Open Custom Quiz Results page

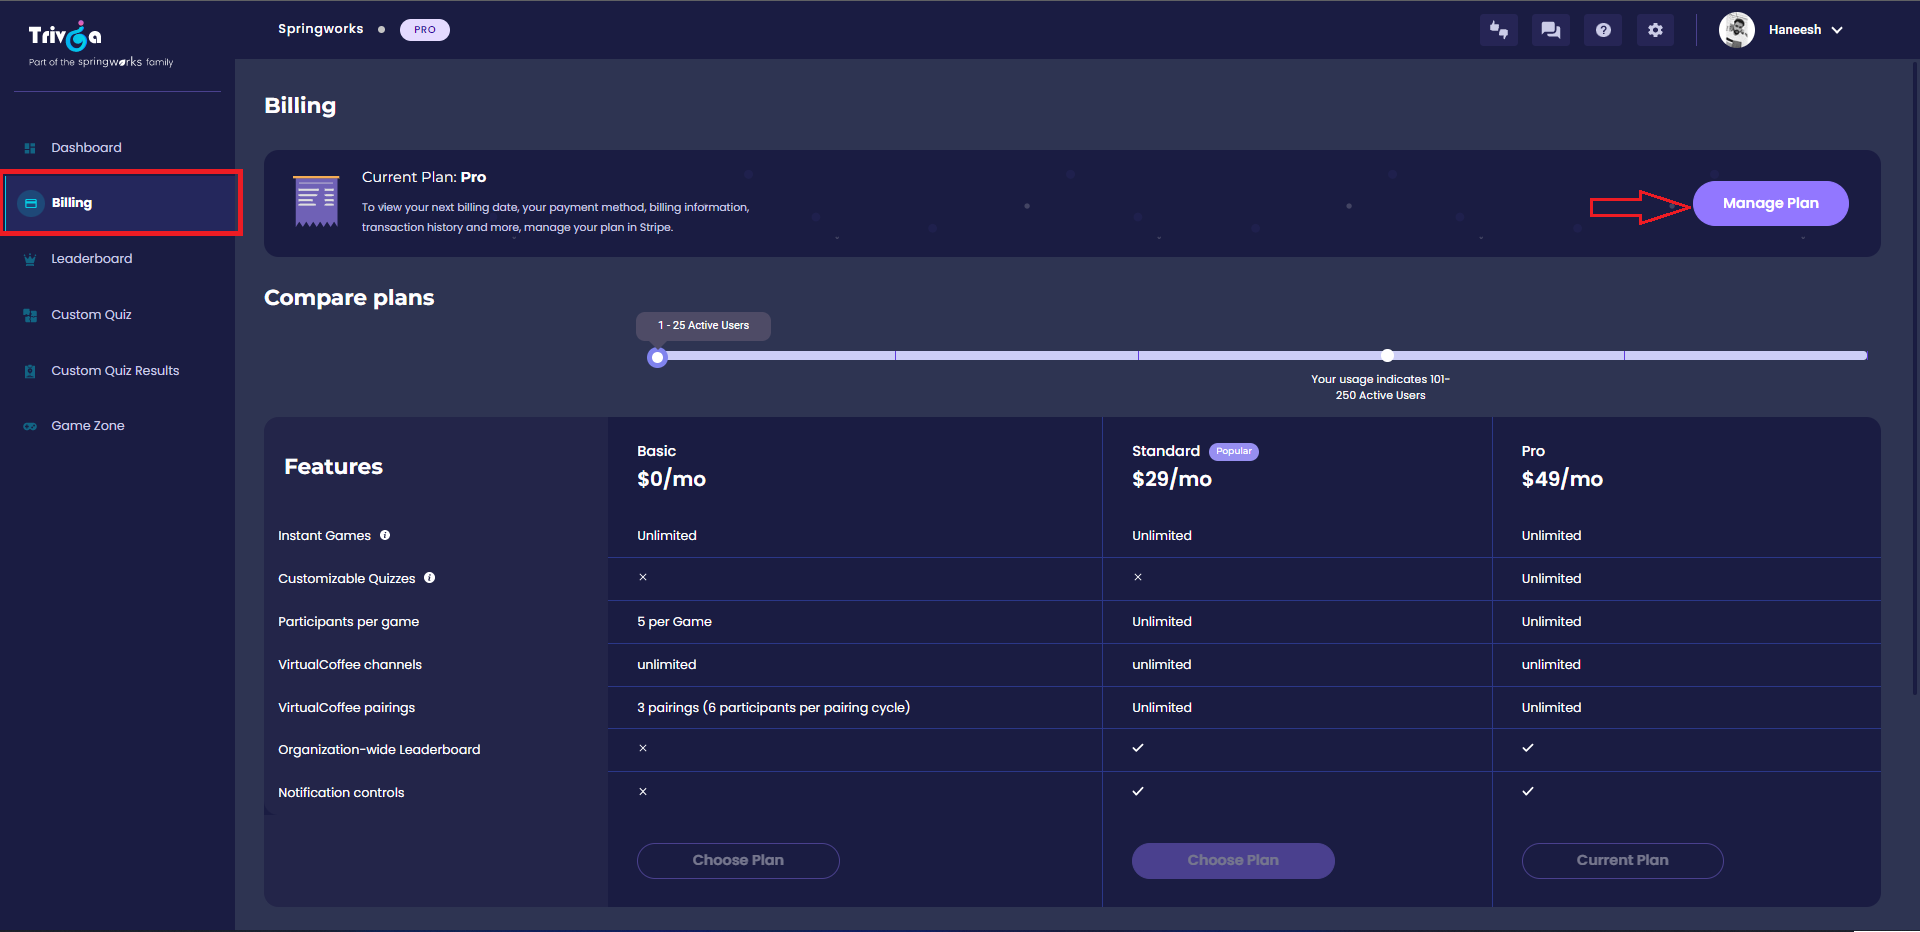115,371
